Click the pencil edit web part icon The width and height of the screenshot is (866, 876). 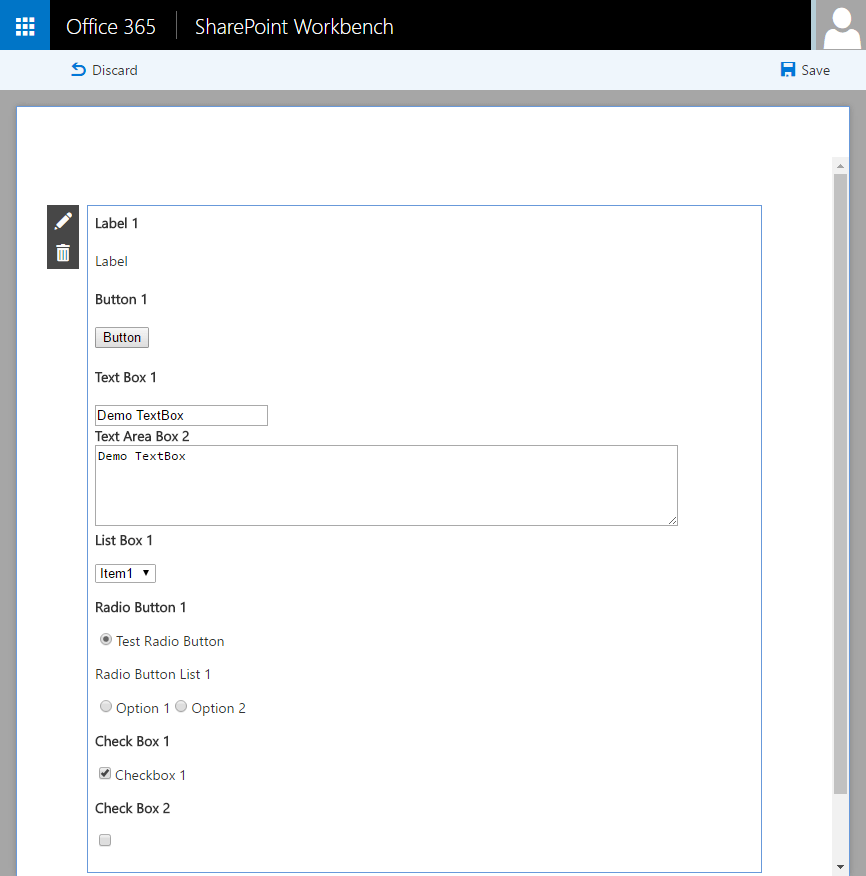click(63, 221)
